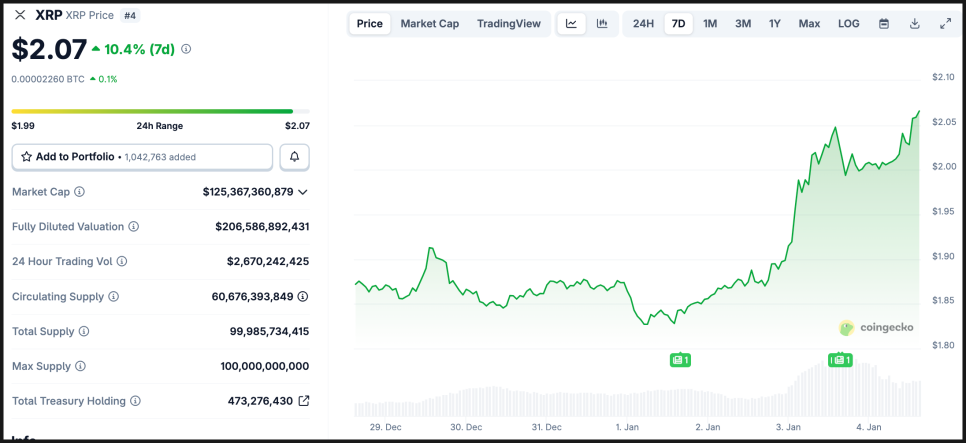Click the 24h Range progress bar
The height and width of the screenshot is (443, 966).
[160, 111]
